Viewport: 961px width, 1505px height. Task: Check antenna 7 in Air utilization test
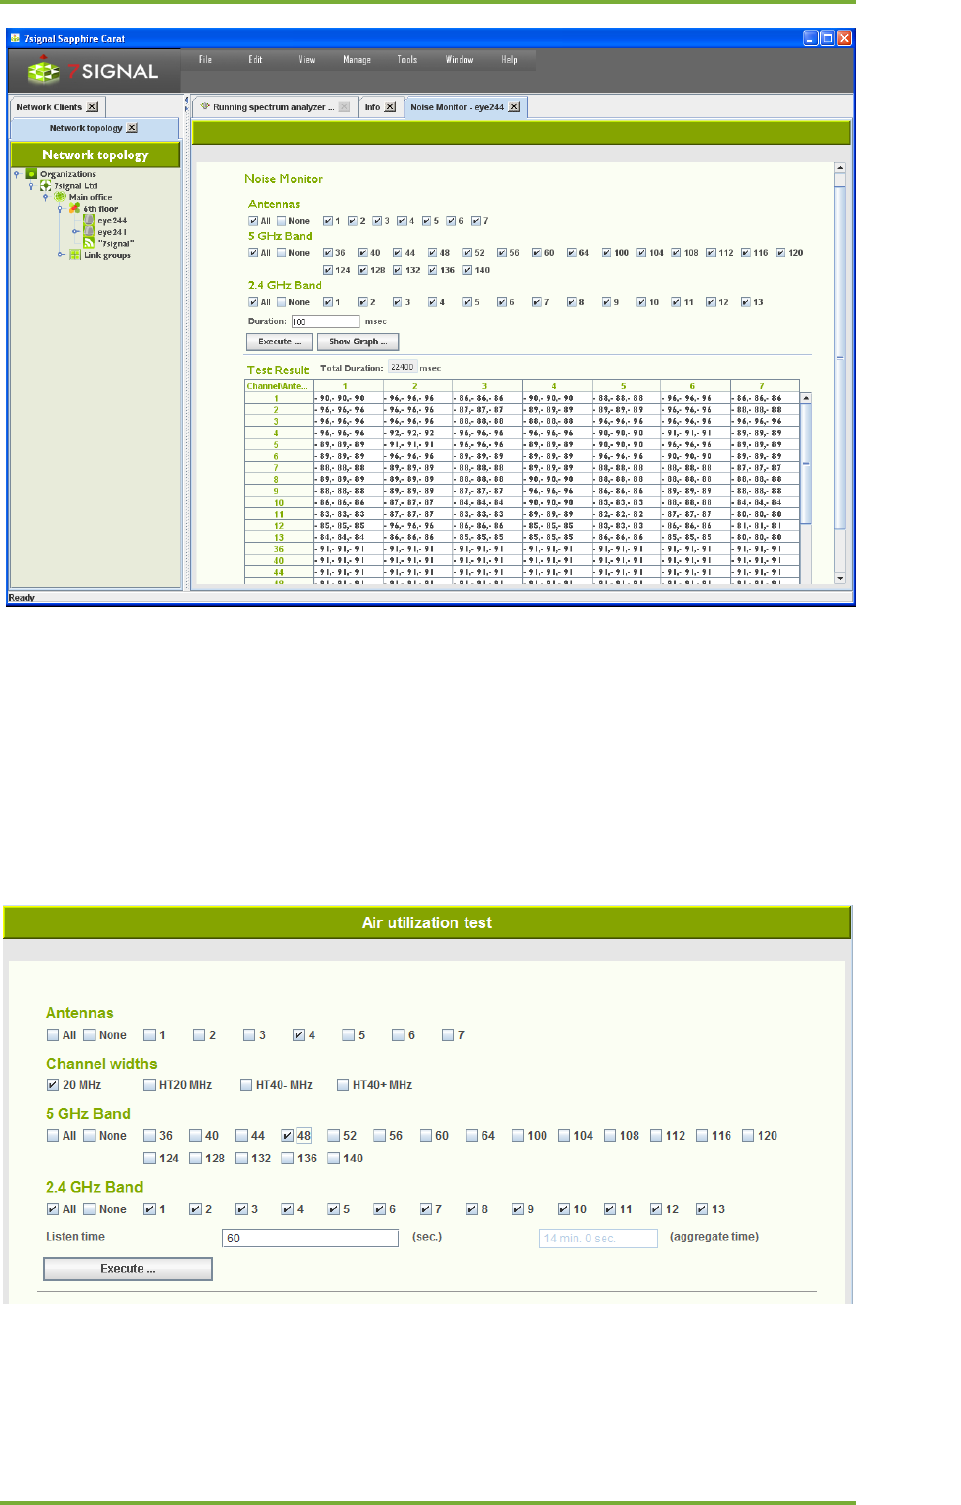(x=448, y=1035)
